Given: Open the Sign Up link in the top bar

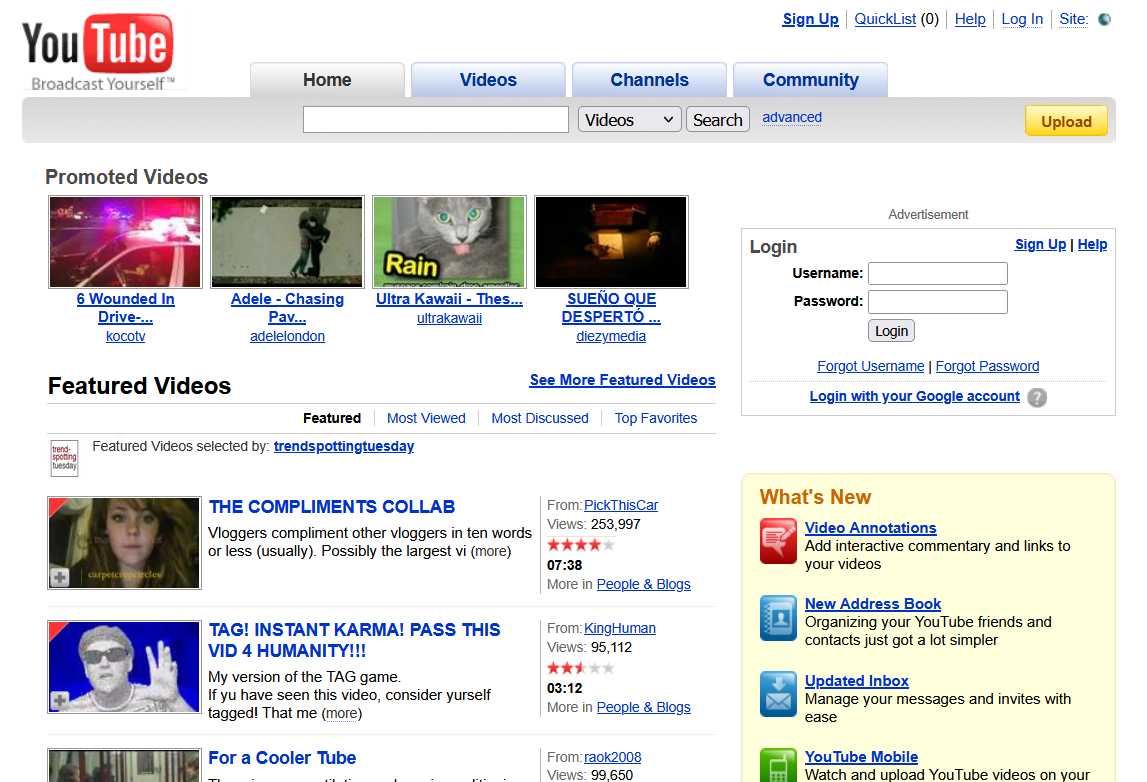Looking at the screenshot, I should coord(811,19).
